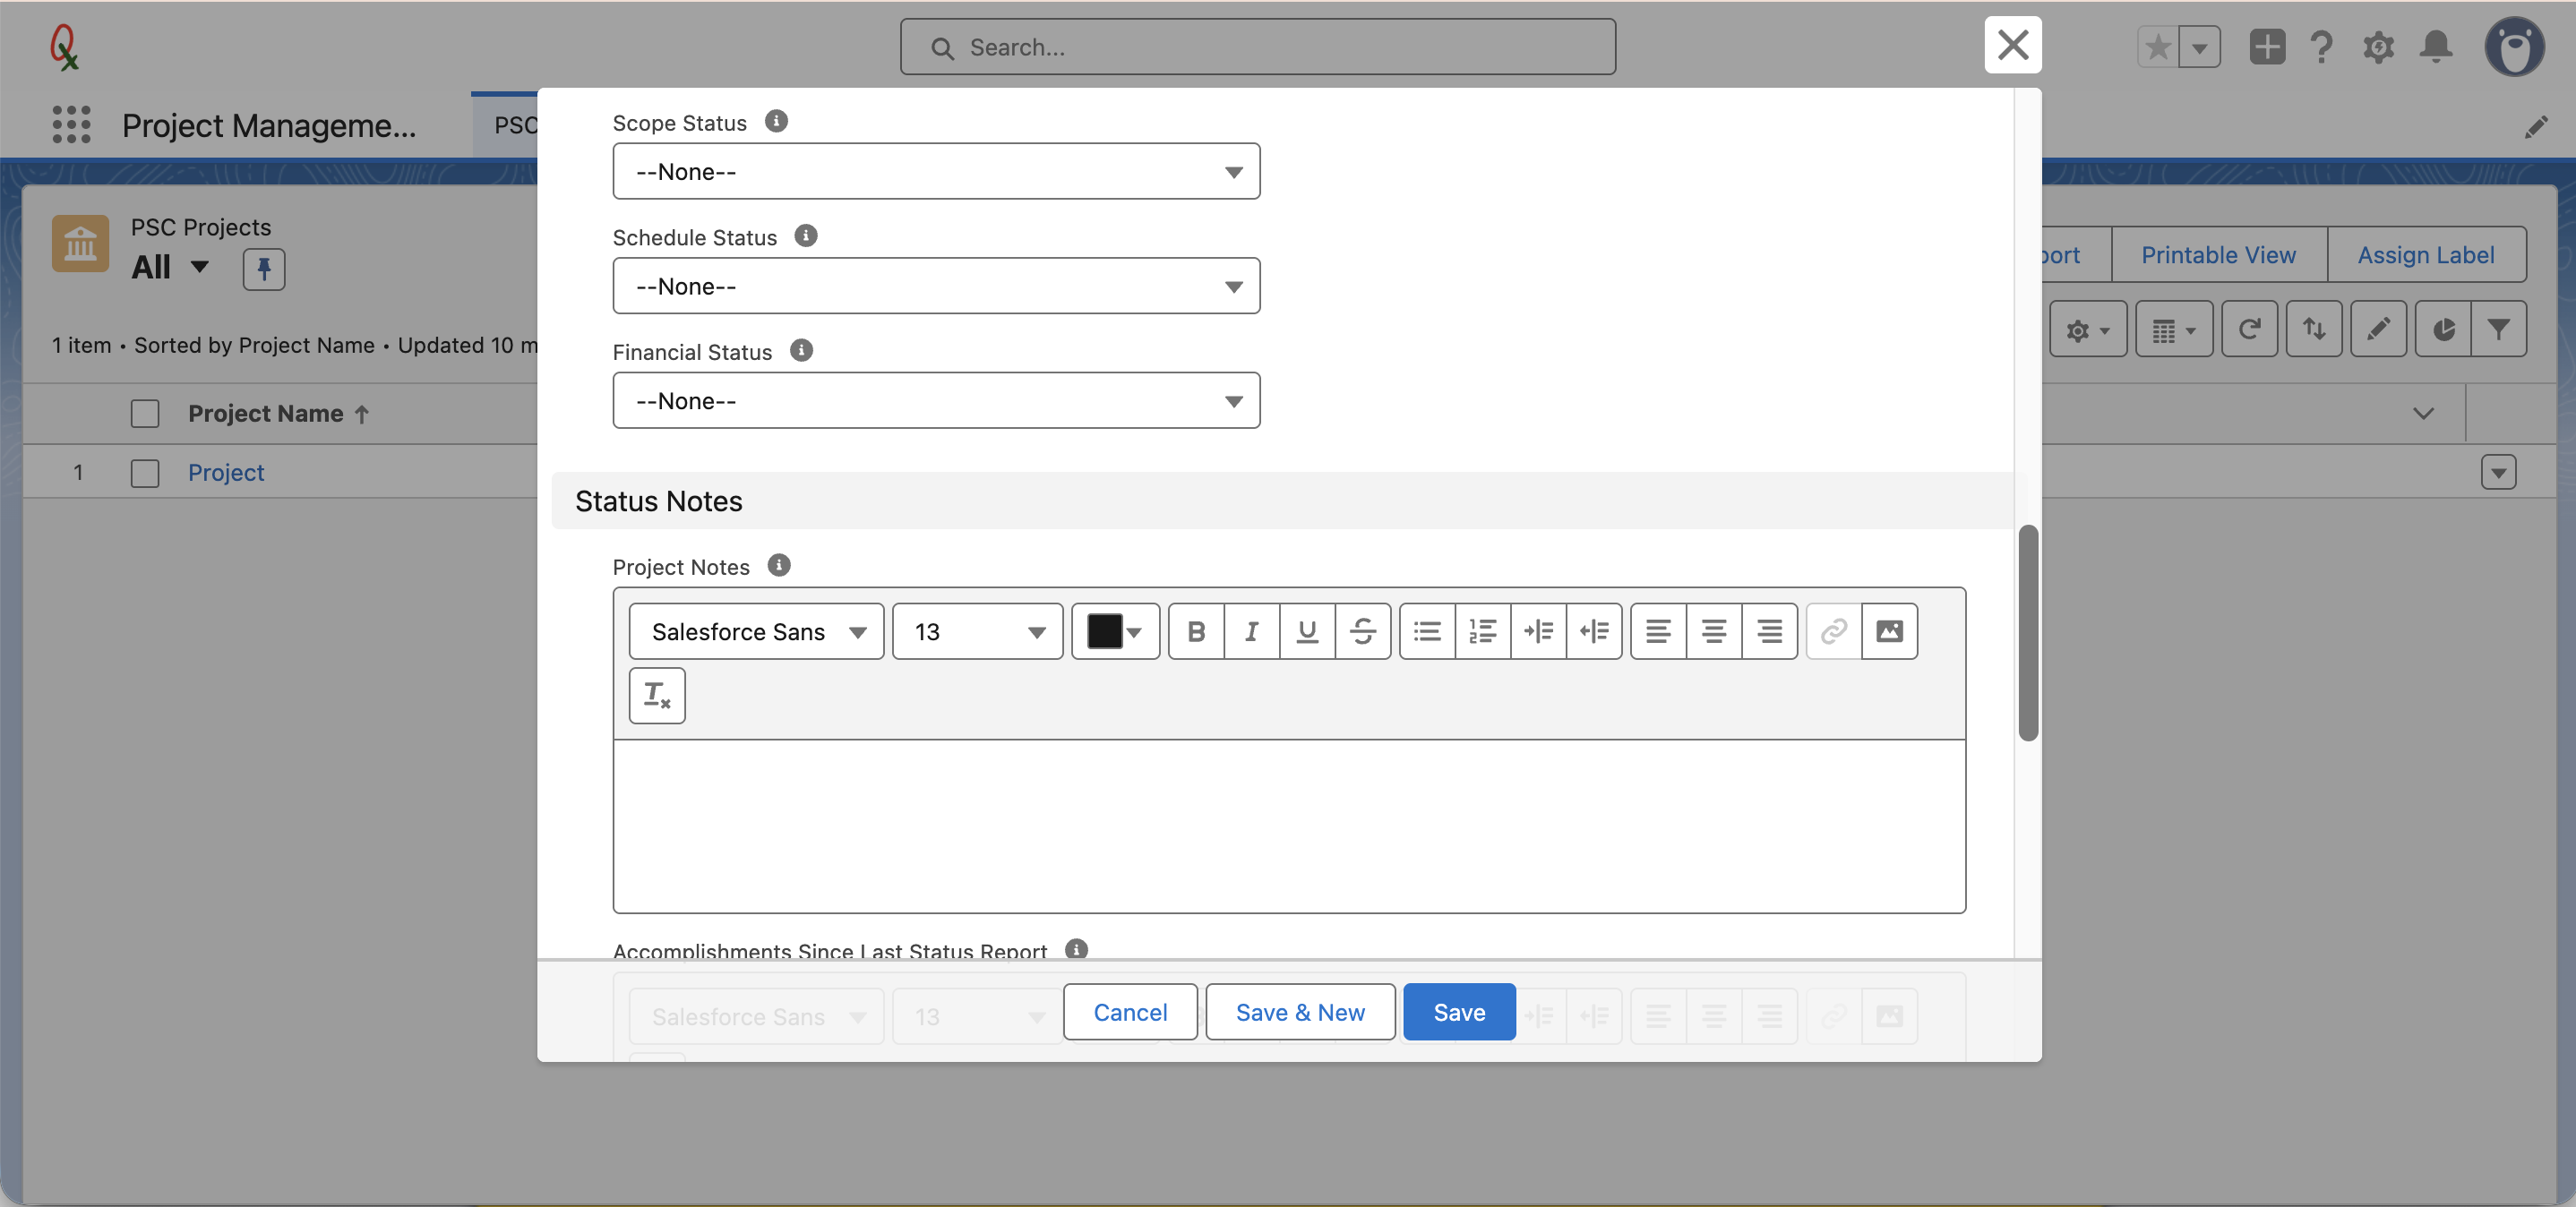Click the Cancel button
The image size is (2576, 1207).
click(1130, 1012)
